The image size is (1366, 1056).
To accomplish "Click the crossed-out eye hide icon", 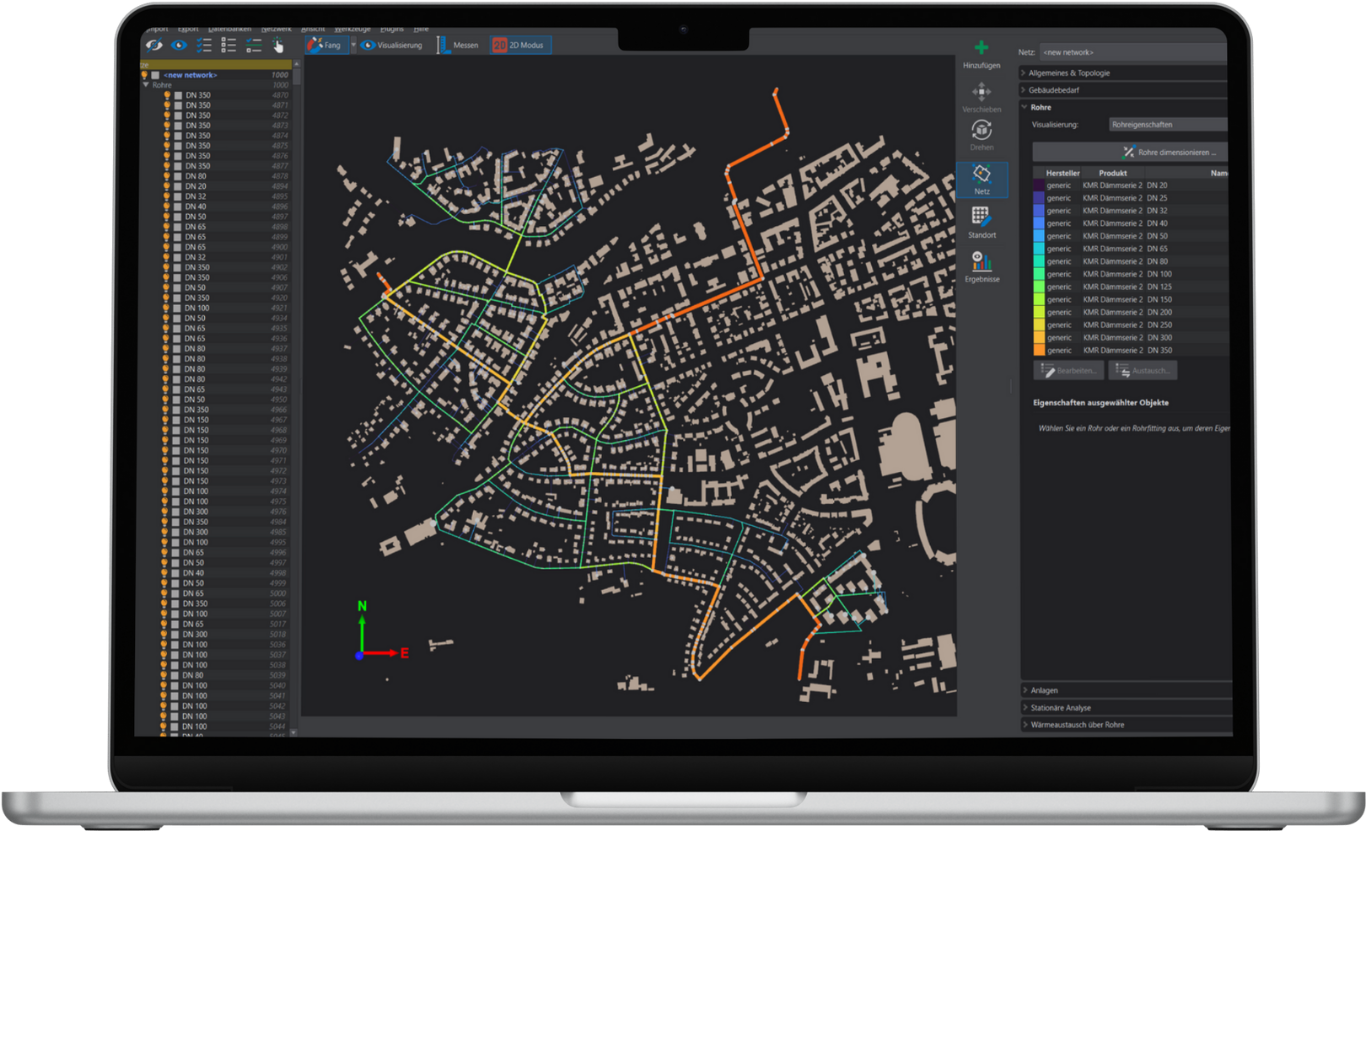I will click(x=154, y=45).
